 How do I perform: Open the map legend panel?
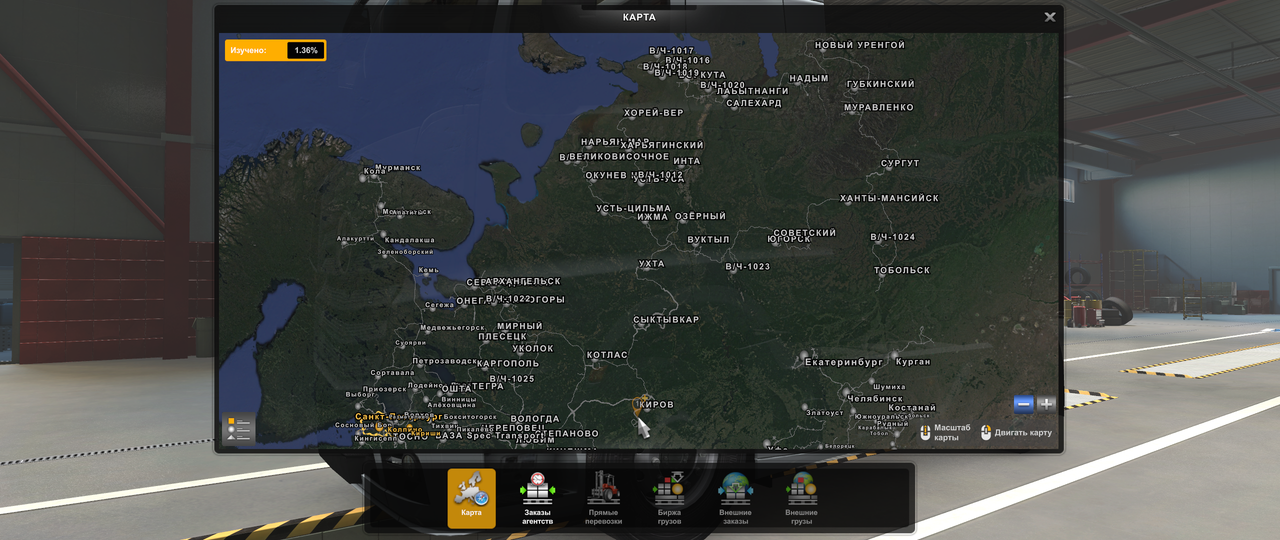(239, 429)
